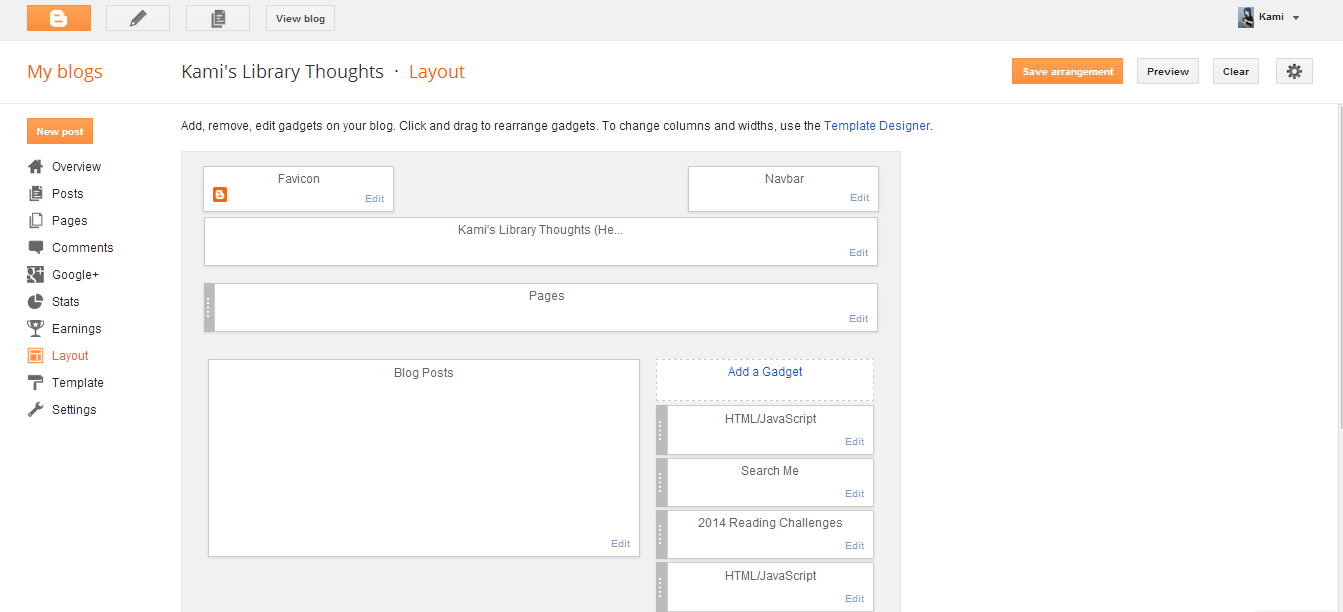Open the Template Designer link

click(876, 126)
